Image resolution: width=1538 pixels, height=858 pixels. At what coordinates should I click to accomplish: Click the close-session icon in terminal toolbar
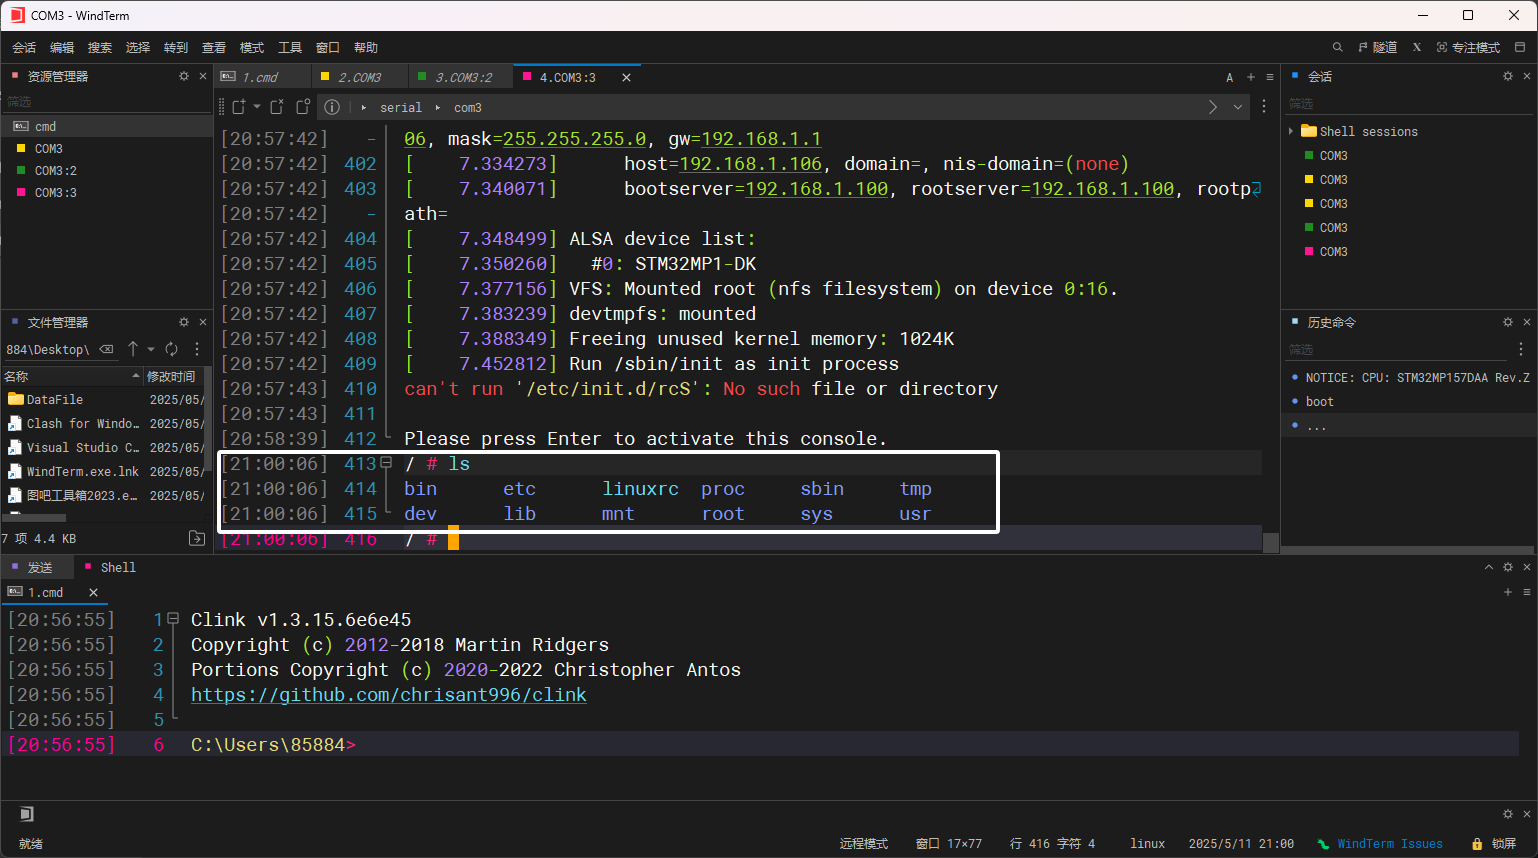click(277, 107)
